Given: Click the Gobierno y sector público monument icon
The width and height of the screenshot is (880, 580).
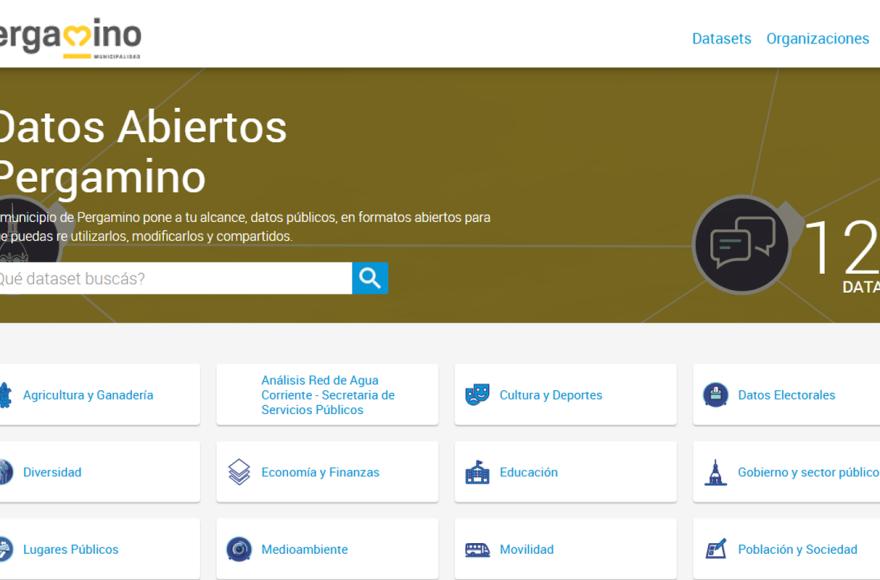Looking at the screenshot, I should point(716,472).
